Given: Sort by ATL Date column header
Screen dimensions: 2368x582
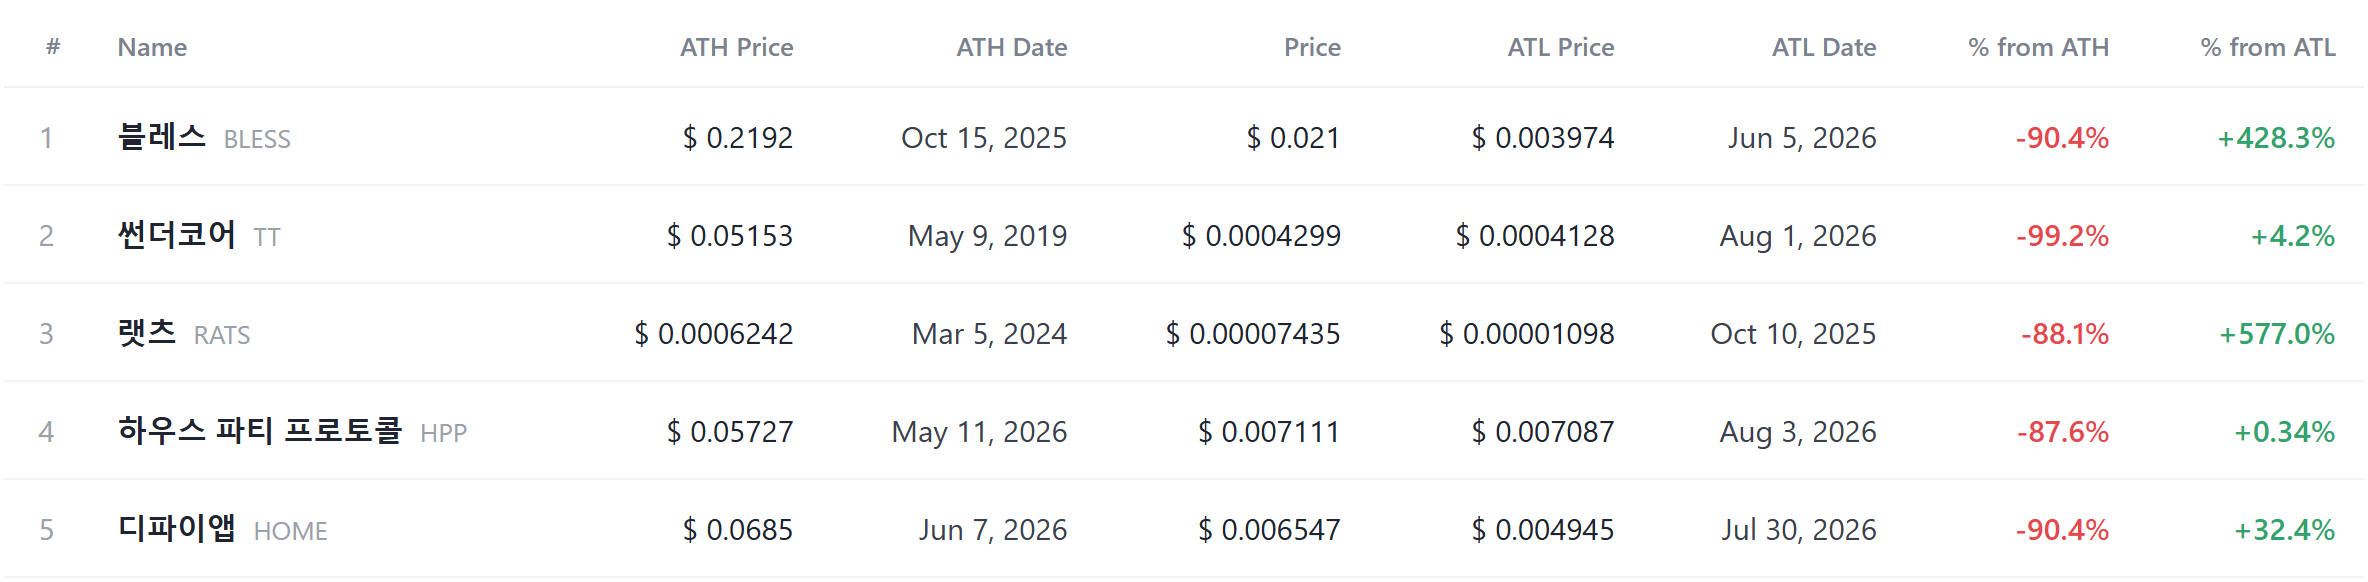Looking at the screenshot, I should click(1824, 47).
